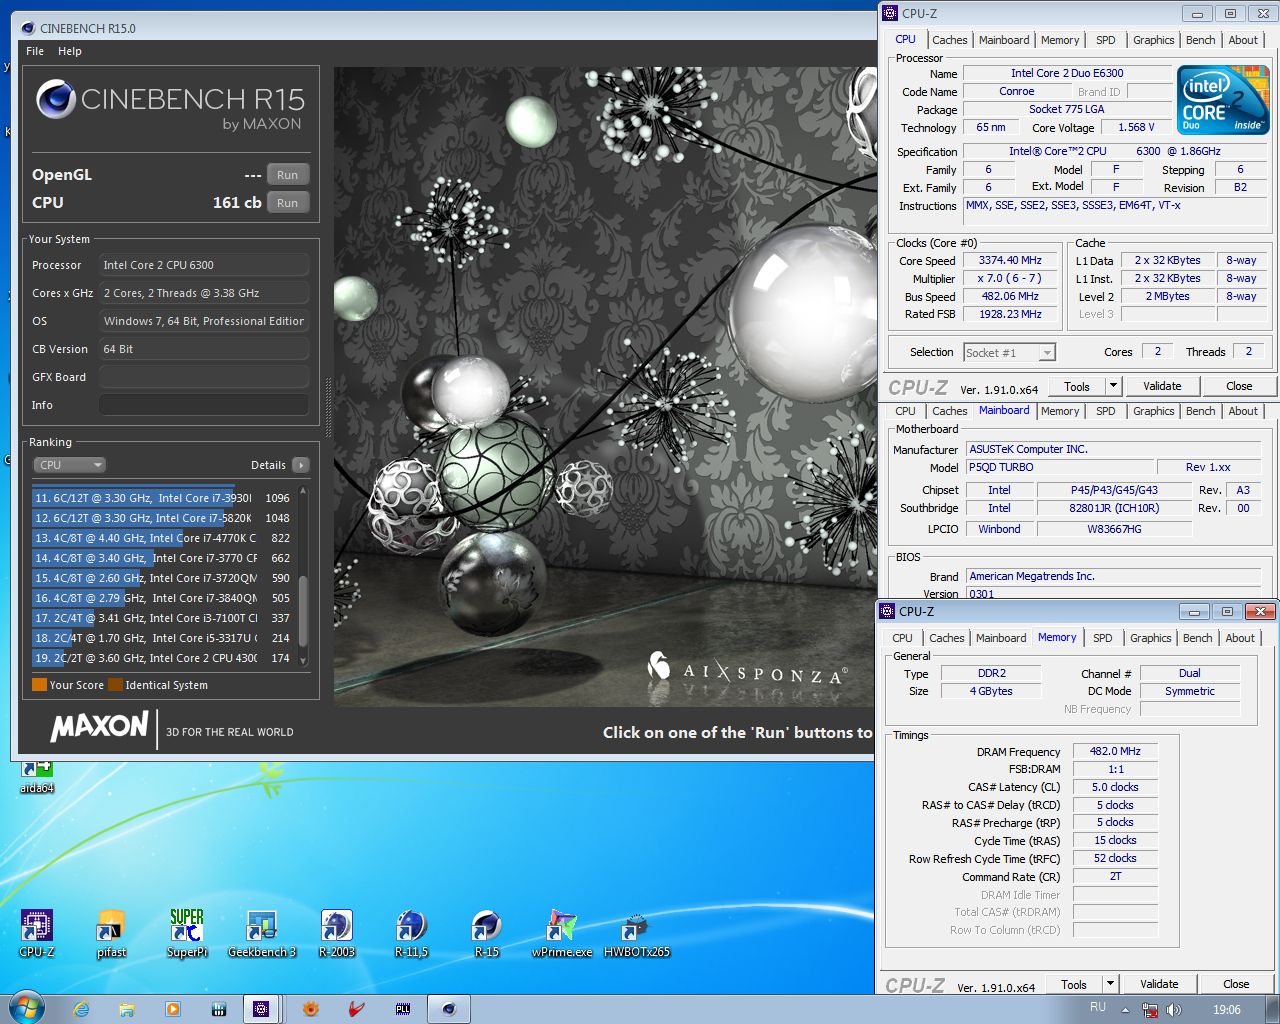Screen dimensions: 1280x1024
Task: Launch the SuperPi desktop icon
Action: tap(187, 933)
